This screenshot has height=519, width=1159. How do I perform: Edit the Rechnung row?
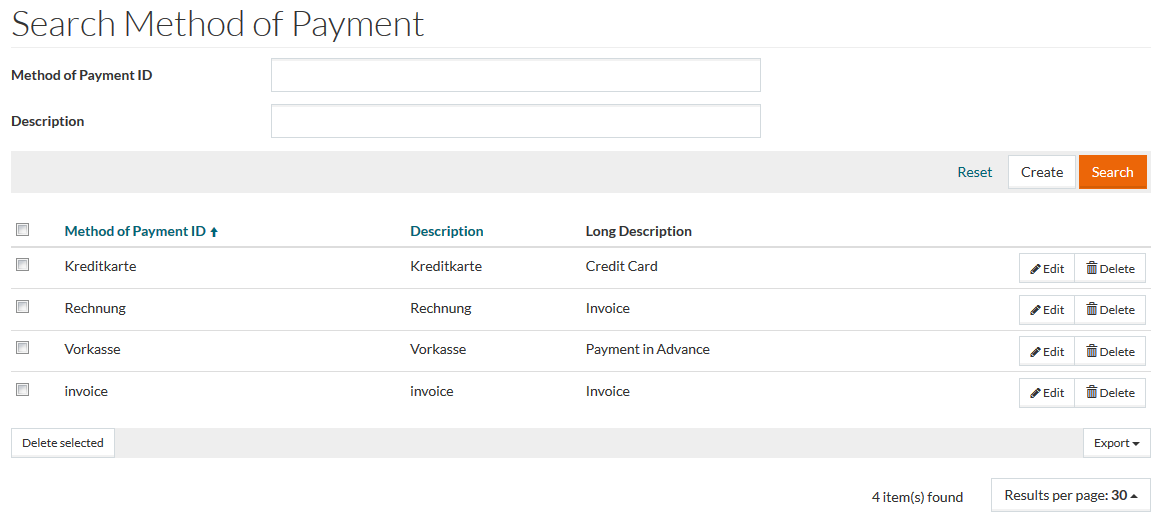(x=1046, y=310)
